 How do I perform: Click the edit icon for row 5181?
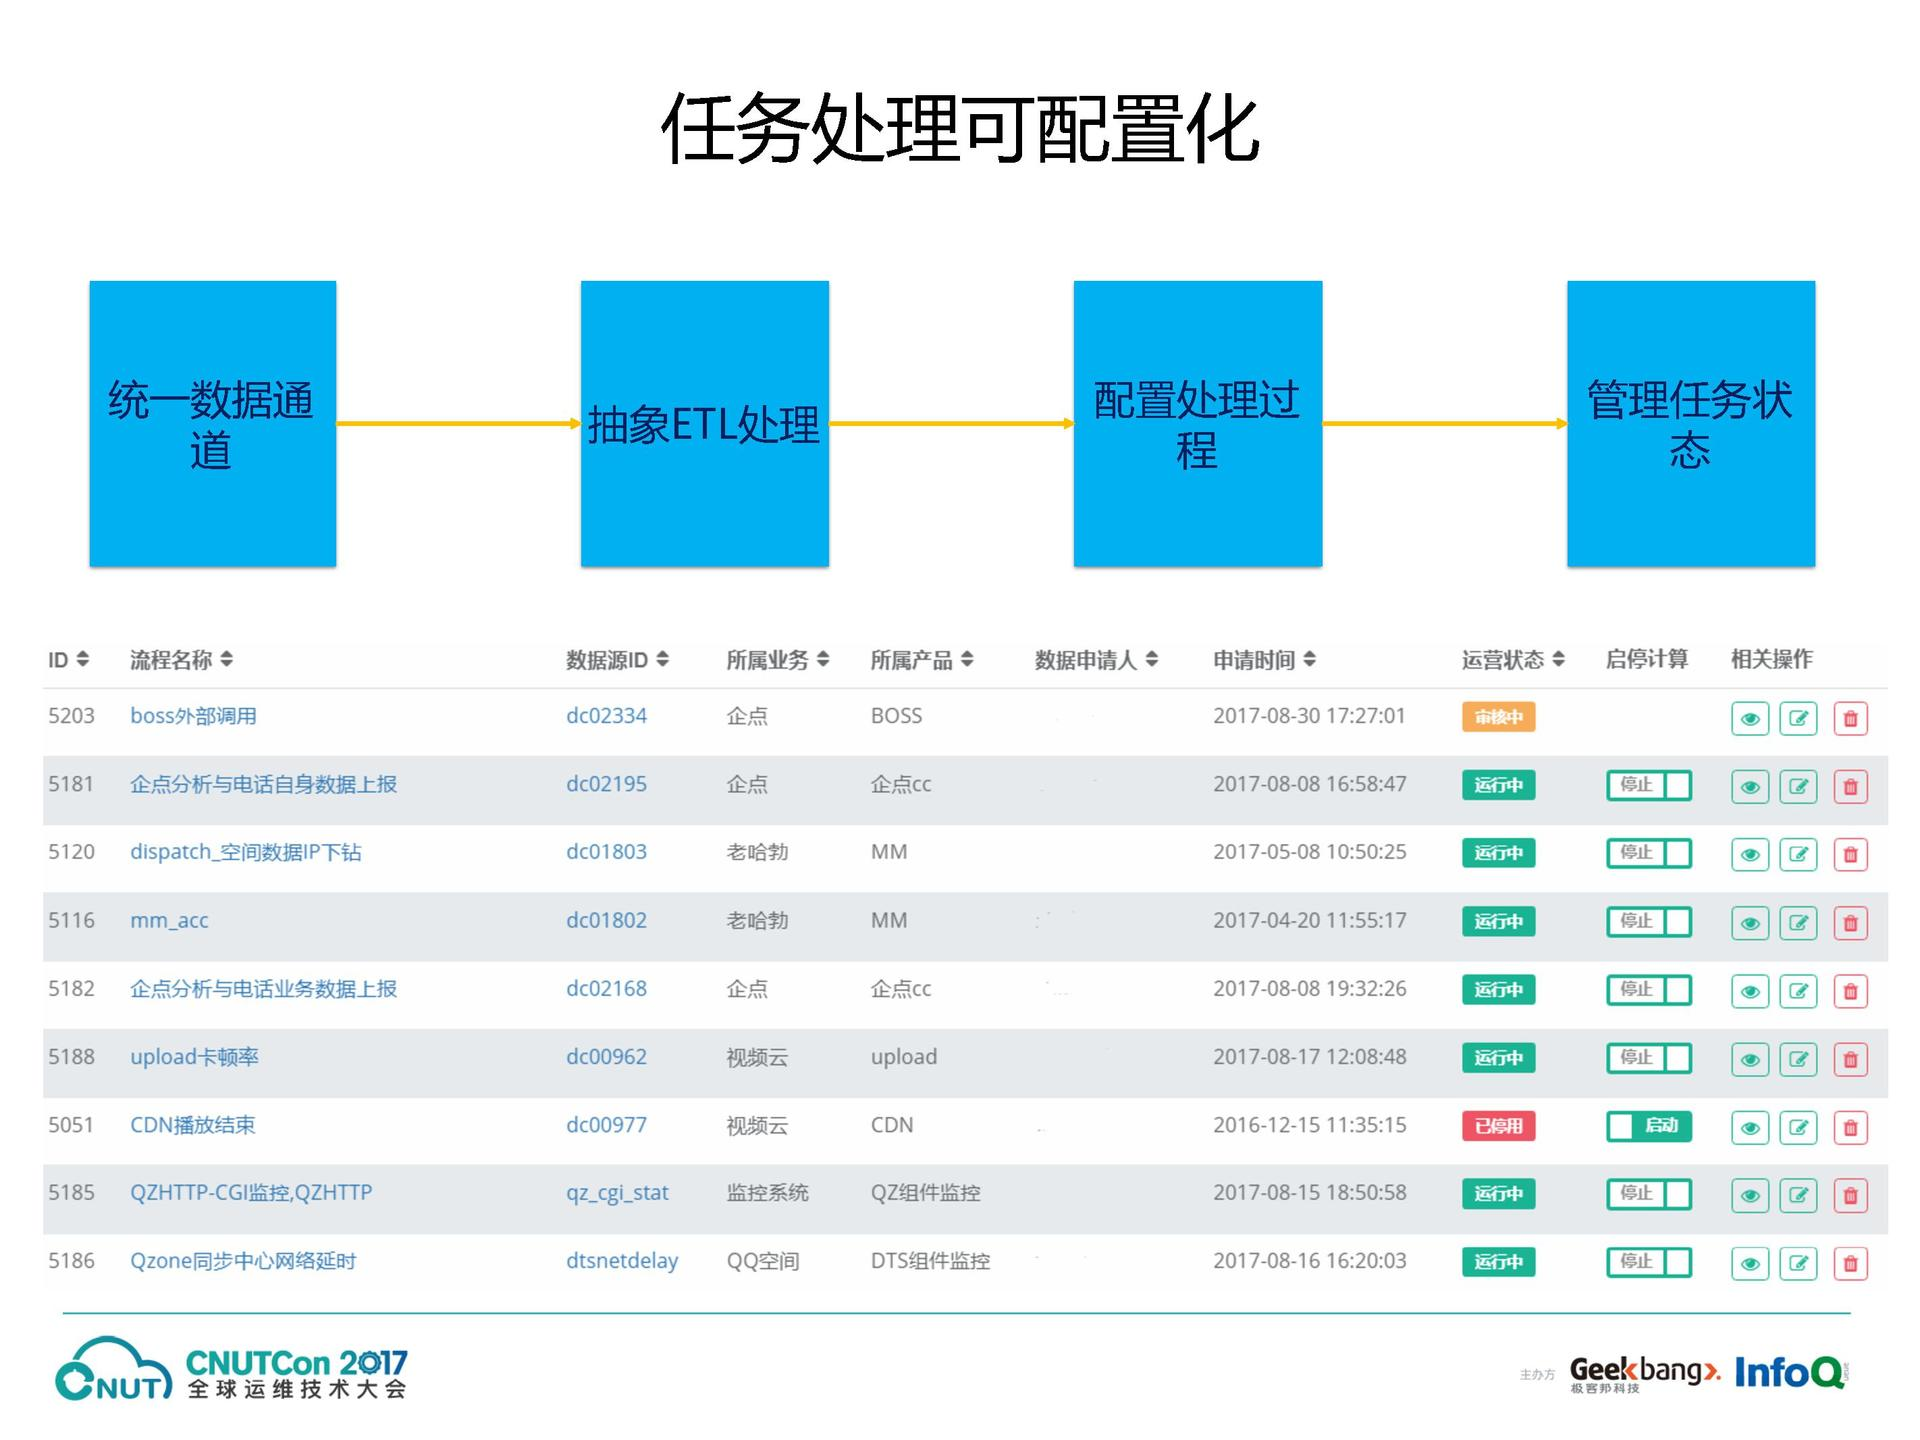[1798, 786]
